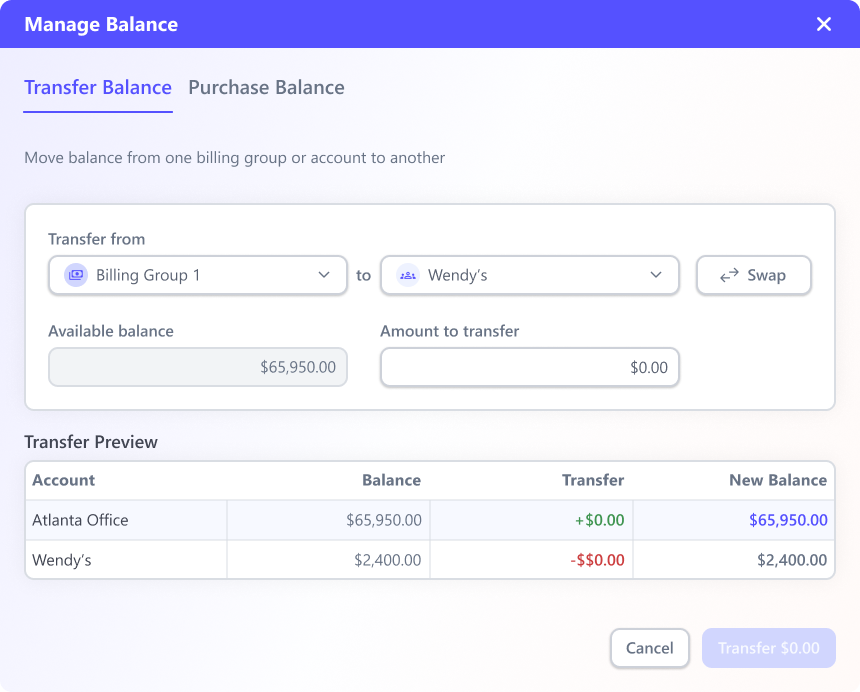
Task: Cancel the balance transfer
Action: click(649, 648)
